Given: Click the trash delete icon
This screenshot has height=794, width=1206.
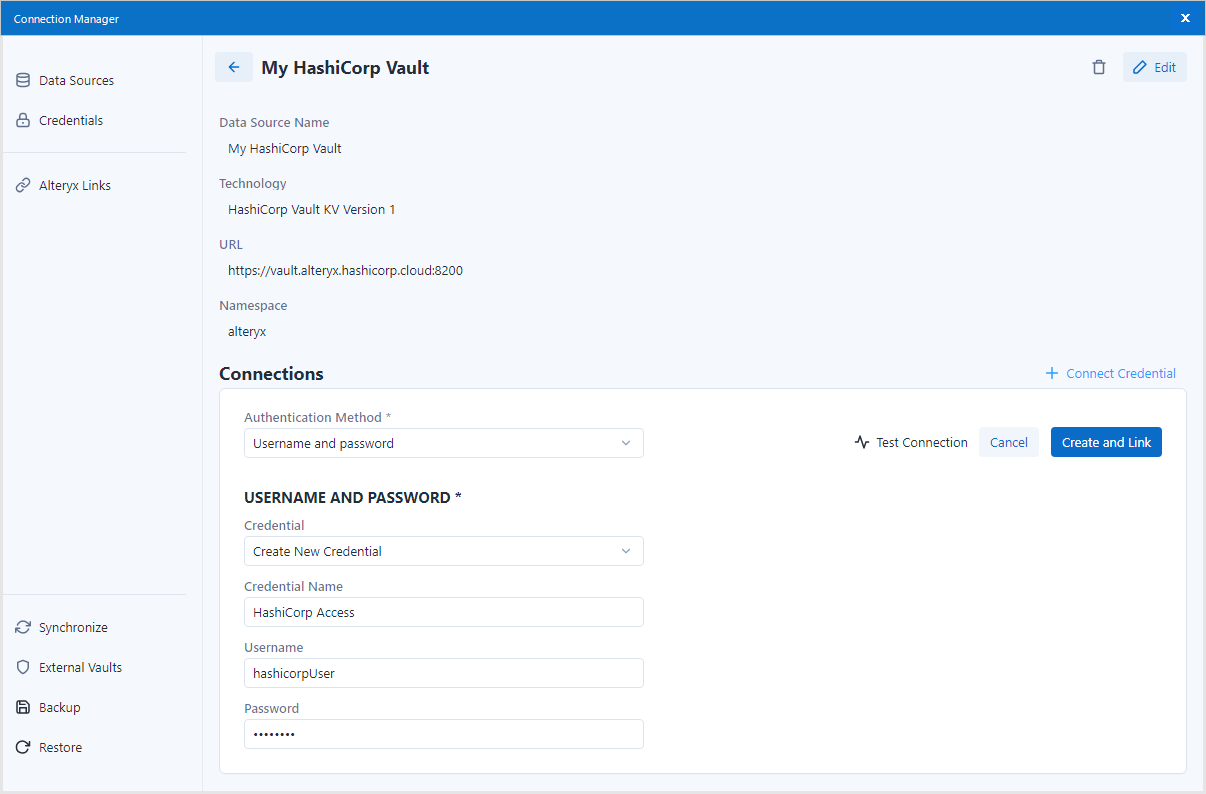Looking at the screenshot, I should (1099, 68).
